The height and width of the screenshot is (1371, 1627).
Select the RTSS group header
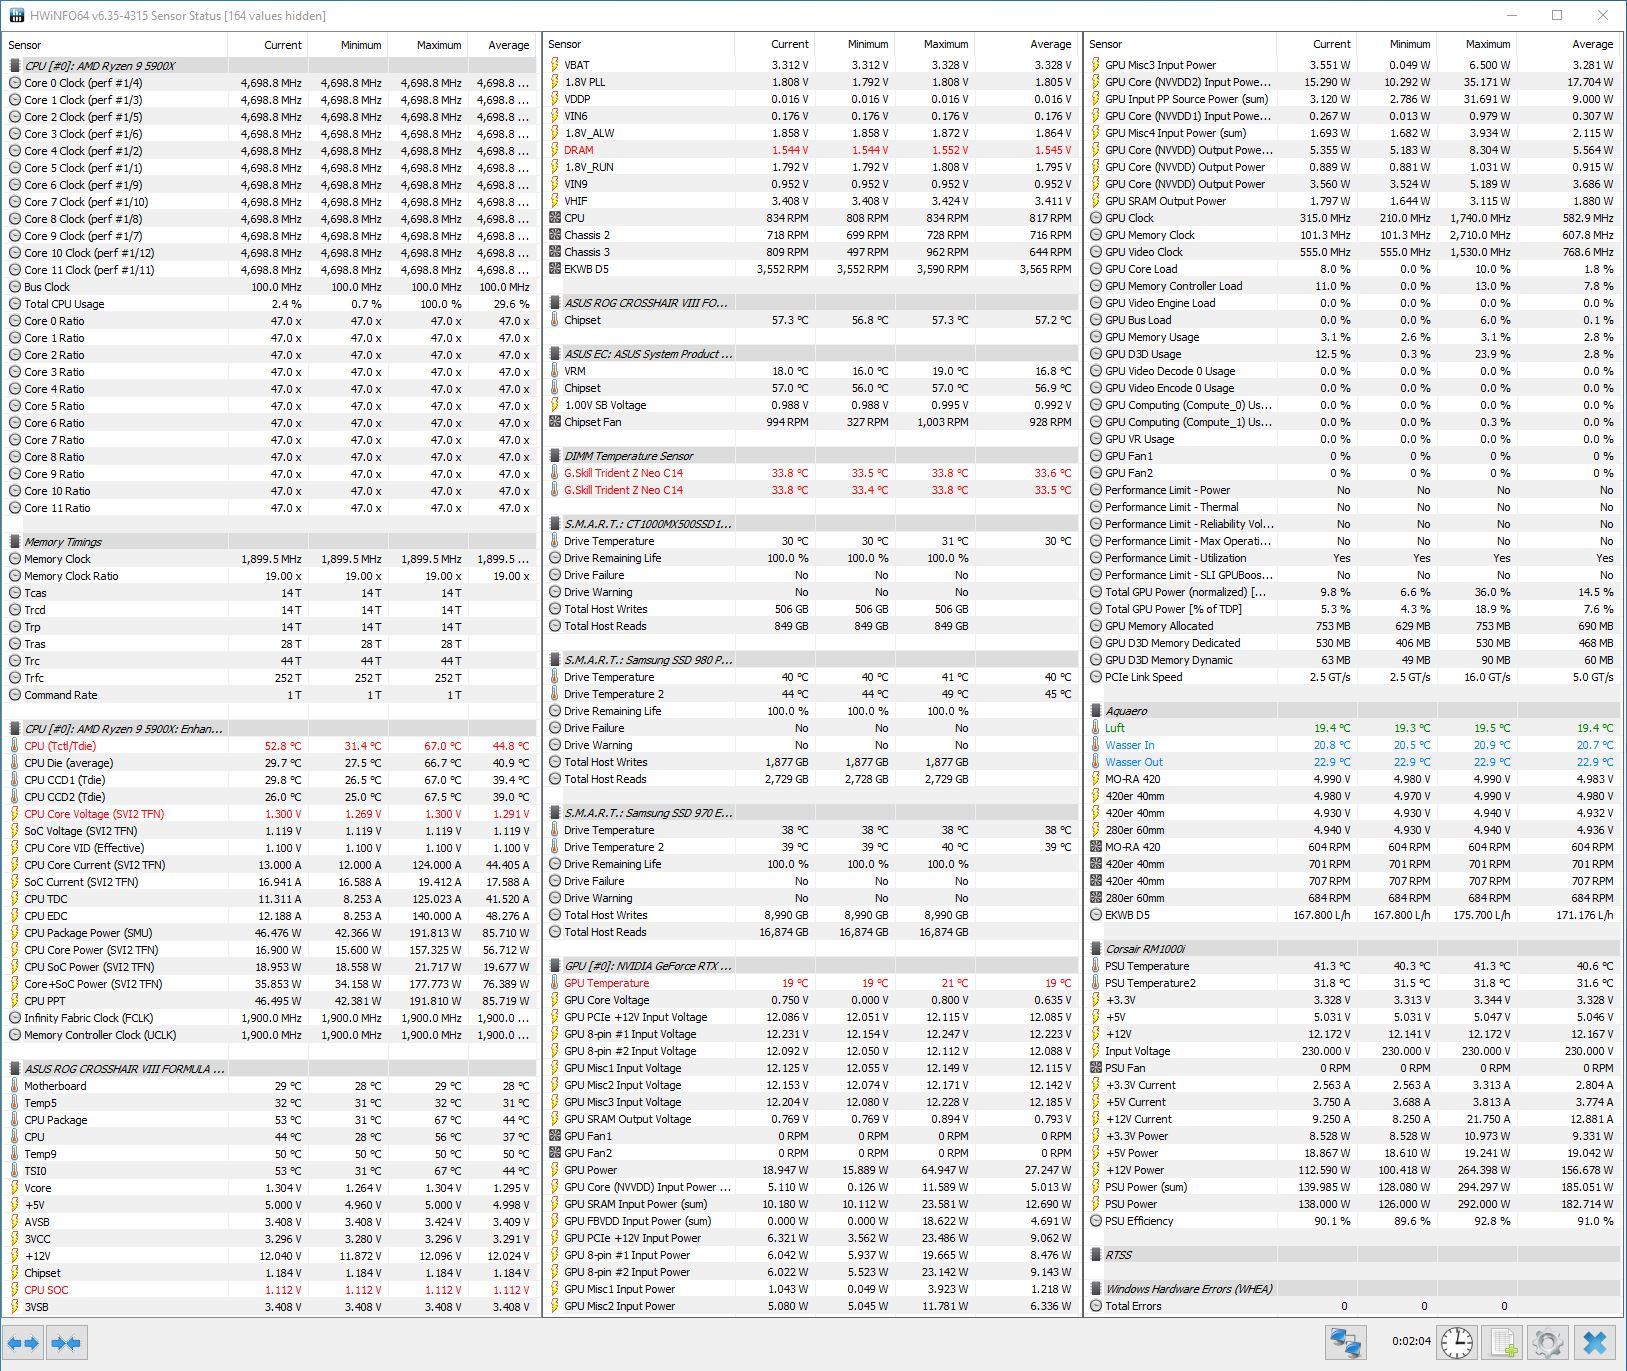click(x=1353, y=1255)
